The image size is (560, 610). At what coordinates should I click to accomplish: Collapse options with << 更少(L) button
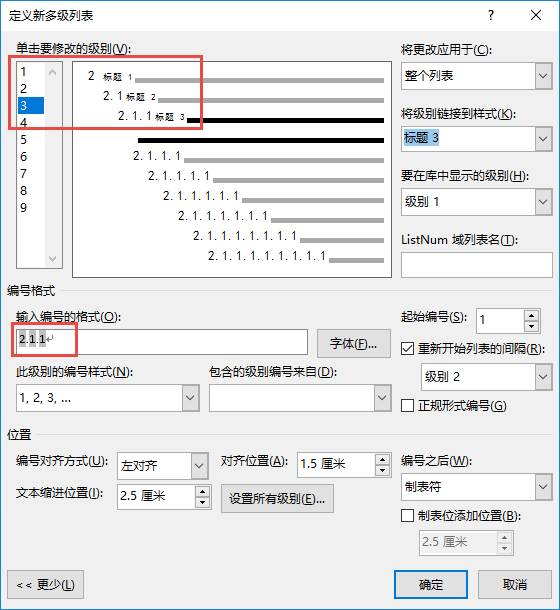46,584
